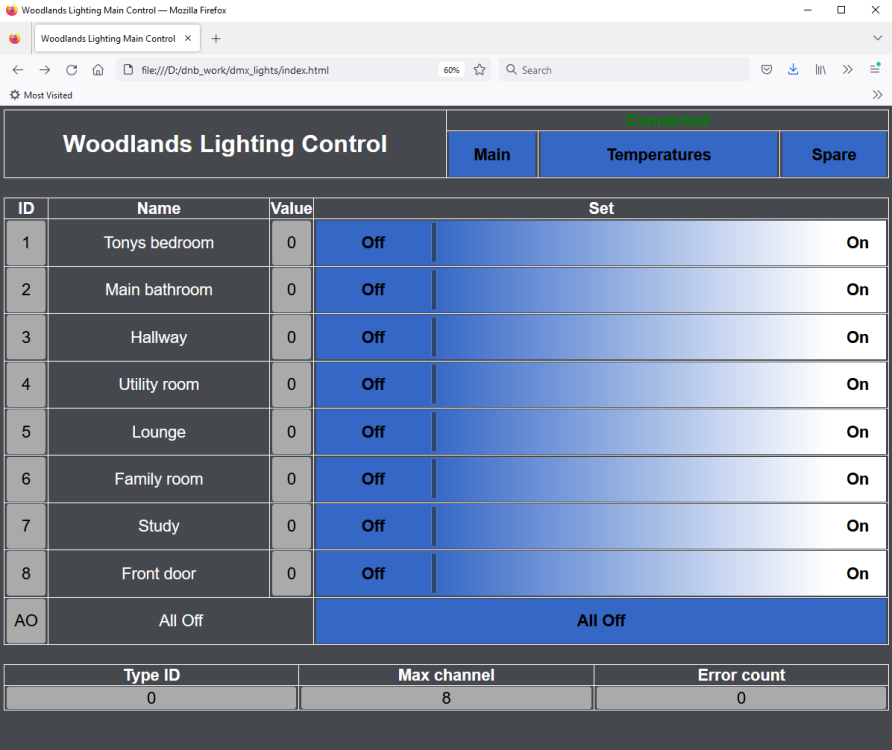Image resolution: width=892 pixels, height=750 pixels.
Task: Turn Study light Off
Action: point(373,526)
